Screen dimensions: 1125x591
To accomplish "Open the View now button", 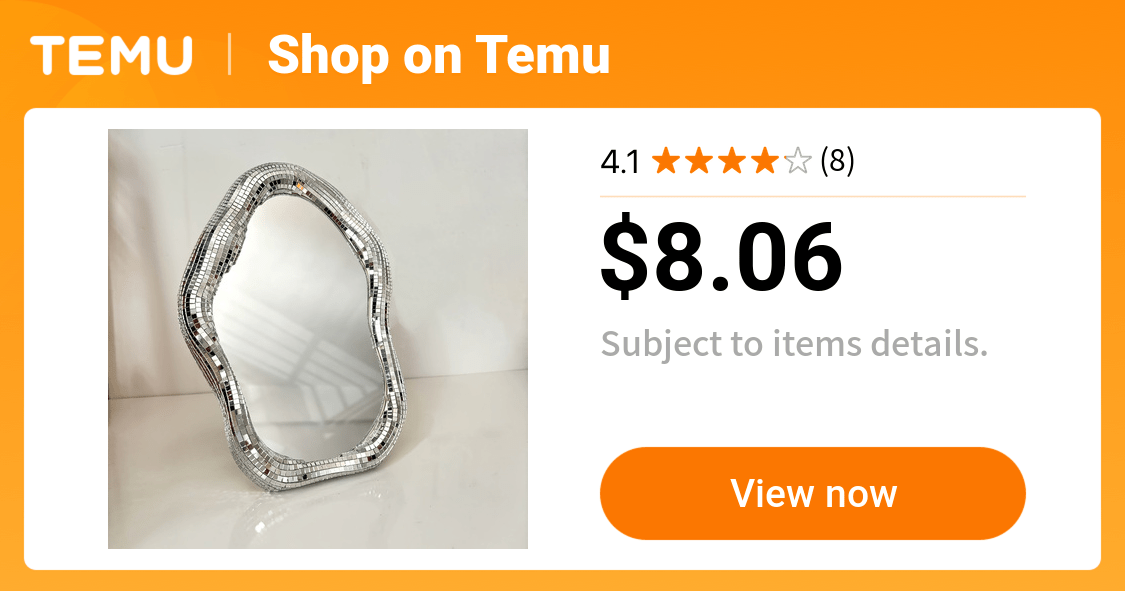I will [813, 493].
